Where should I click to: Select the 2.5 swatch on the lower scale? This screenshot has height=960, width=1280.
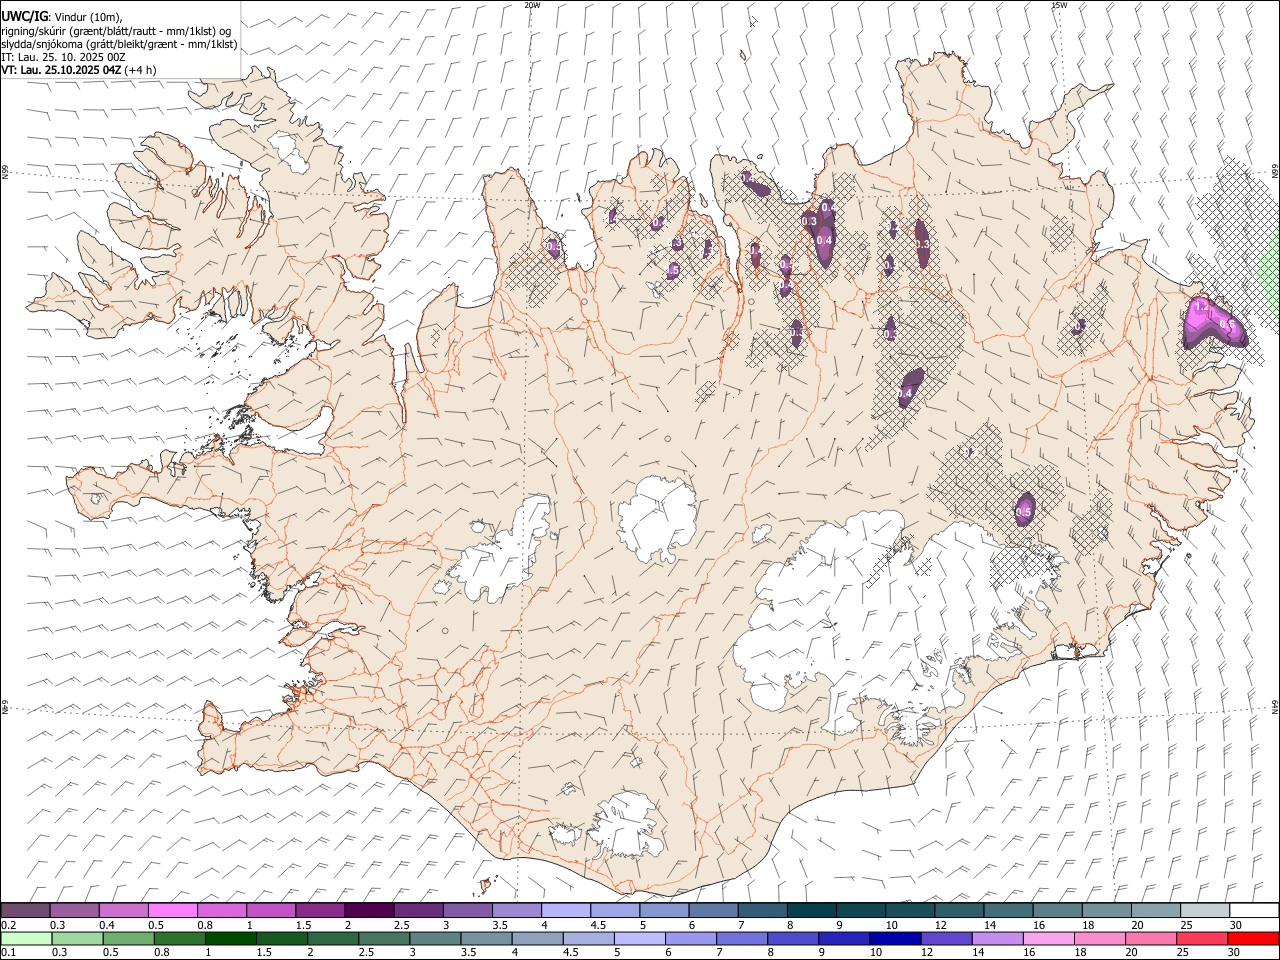tap(383, 938)
